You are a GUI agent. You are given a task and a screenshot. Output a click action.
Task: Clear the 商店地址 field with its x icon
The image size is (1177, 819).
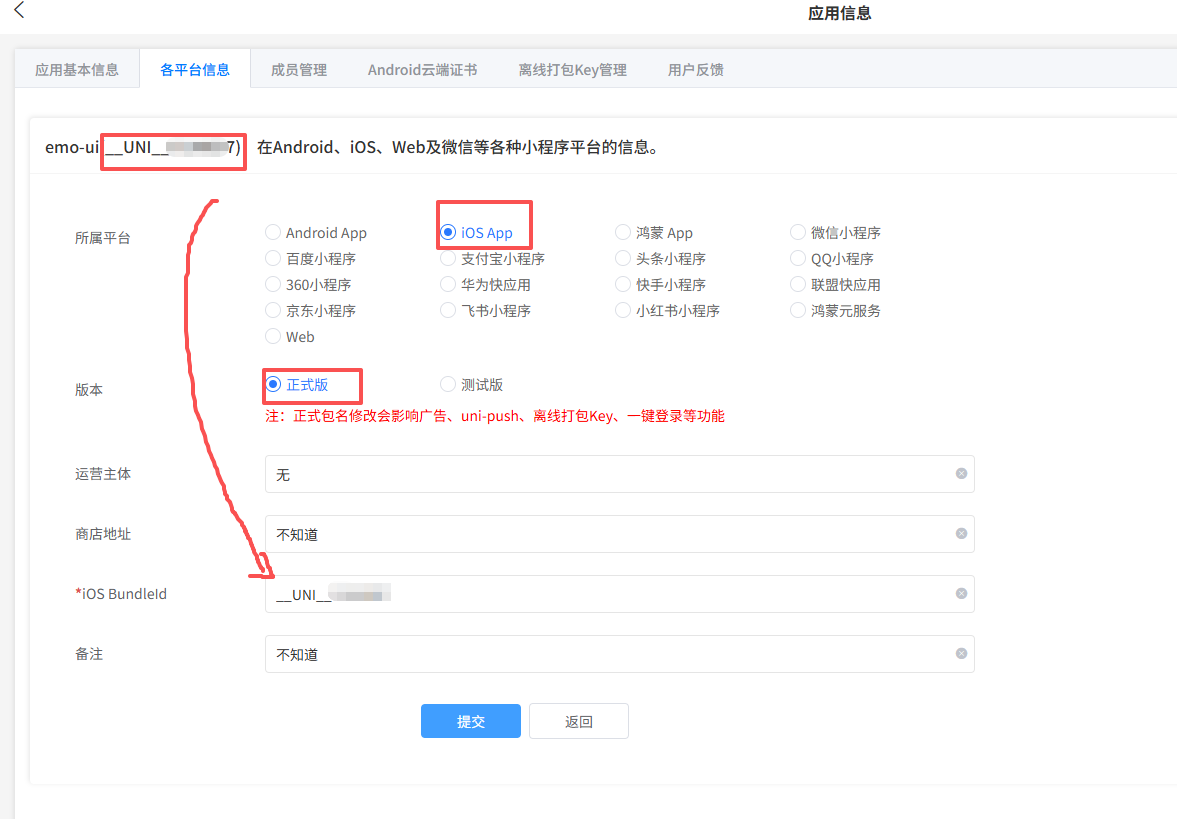(x=961, y=534)
